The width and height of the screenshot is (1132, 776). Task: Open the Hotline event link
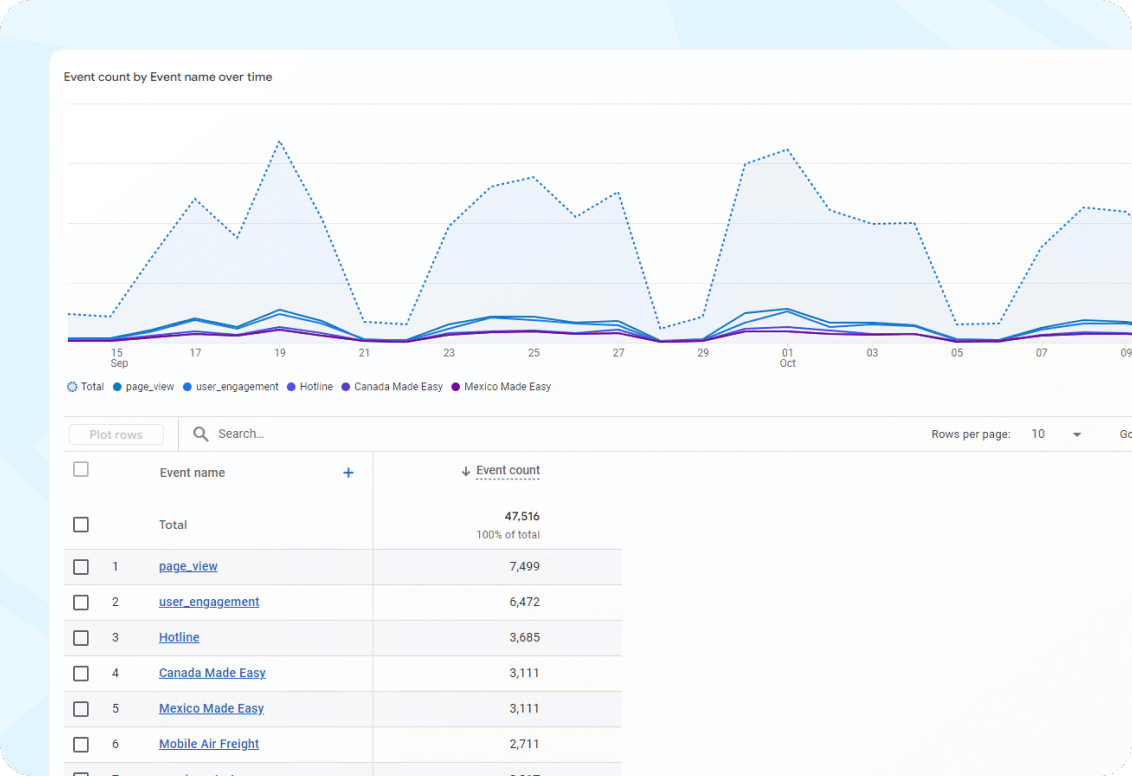178,637
